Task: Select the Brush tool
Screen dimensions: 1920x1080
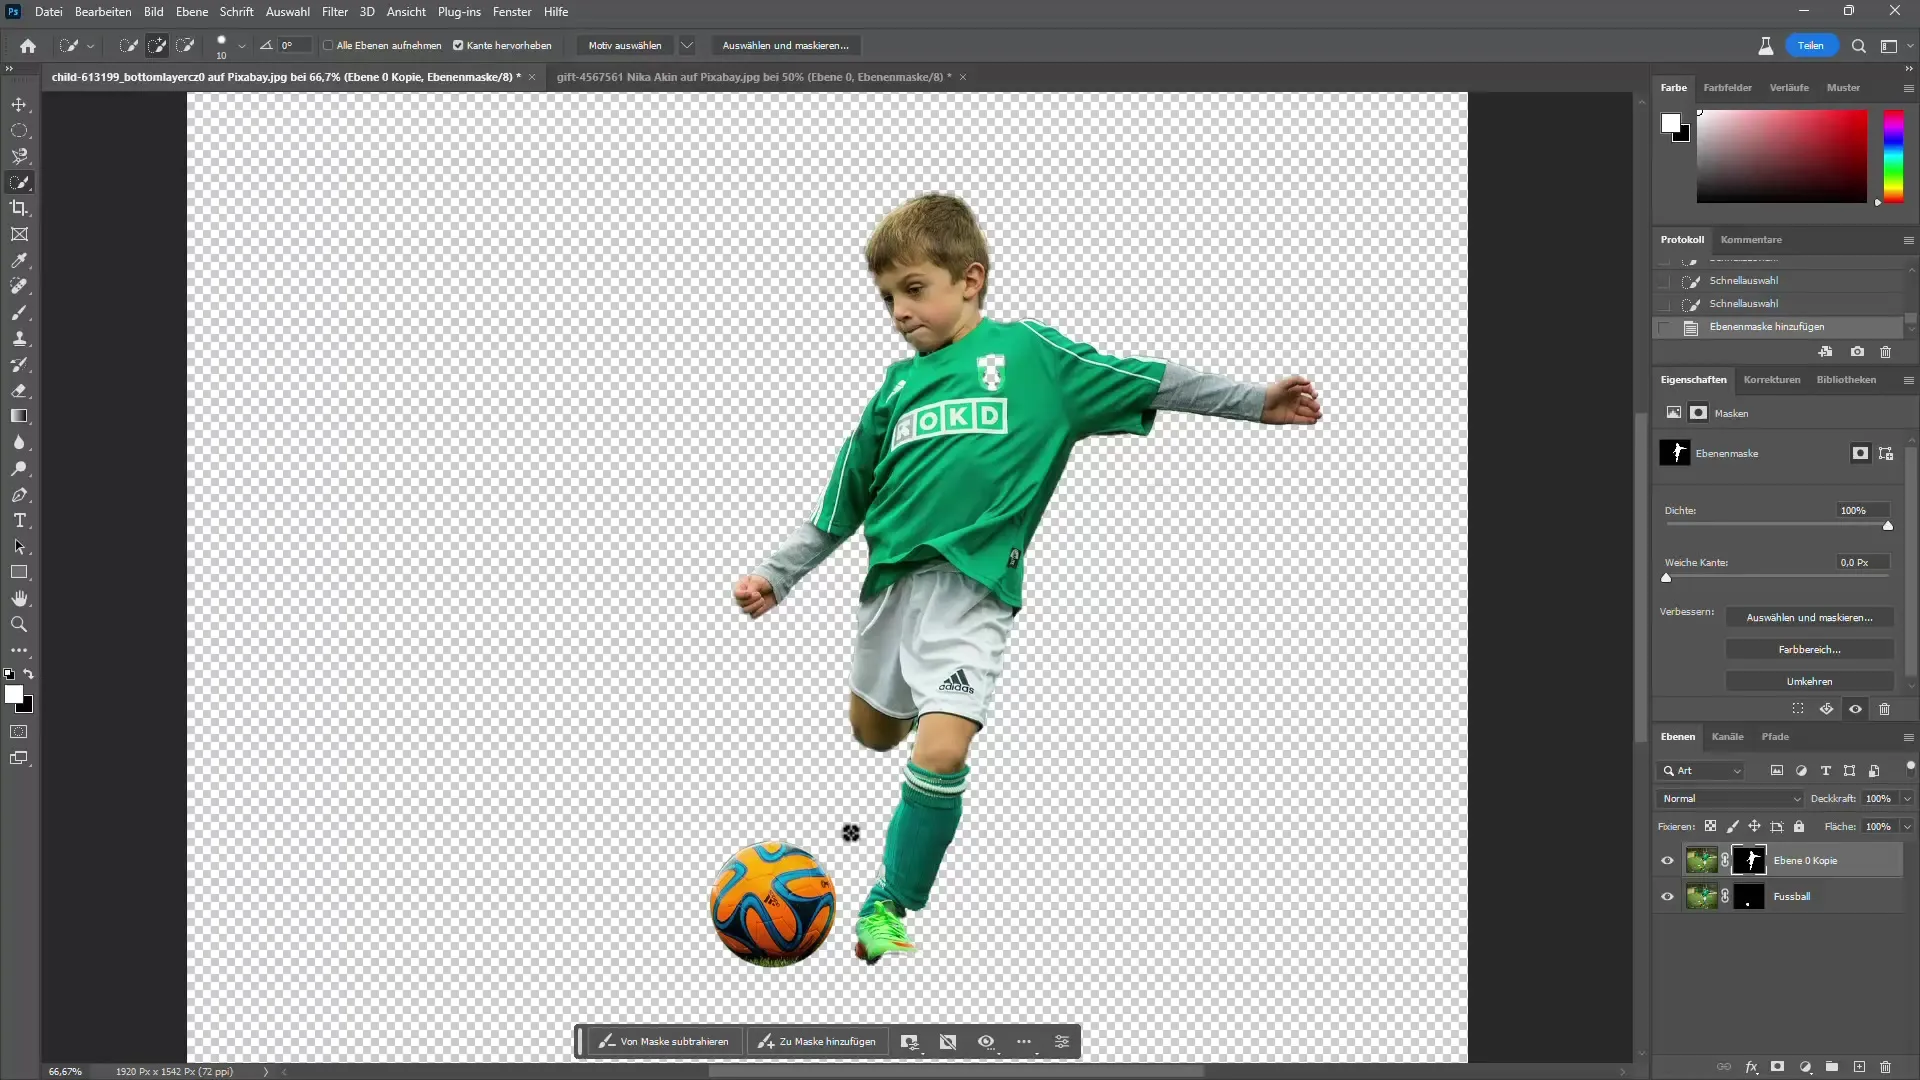Action: click(19, 313)
